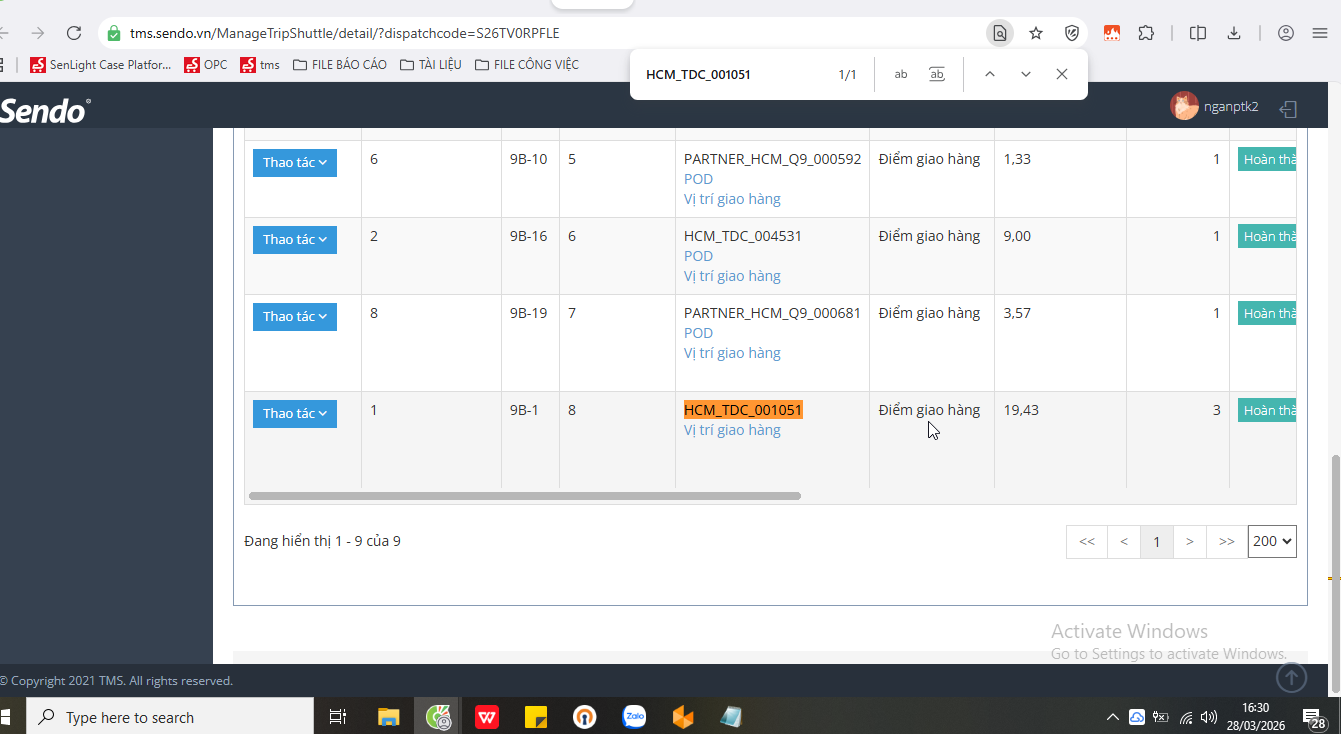Open SenLight Case Platform bookmark
The image size is (1341, 734).
click(101, 65)
